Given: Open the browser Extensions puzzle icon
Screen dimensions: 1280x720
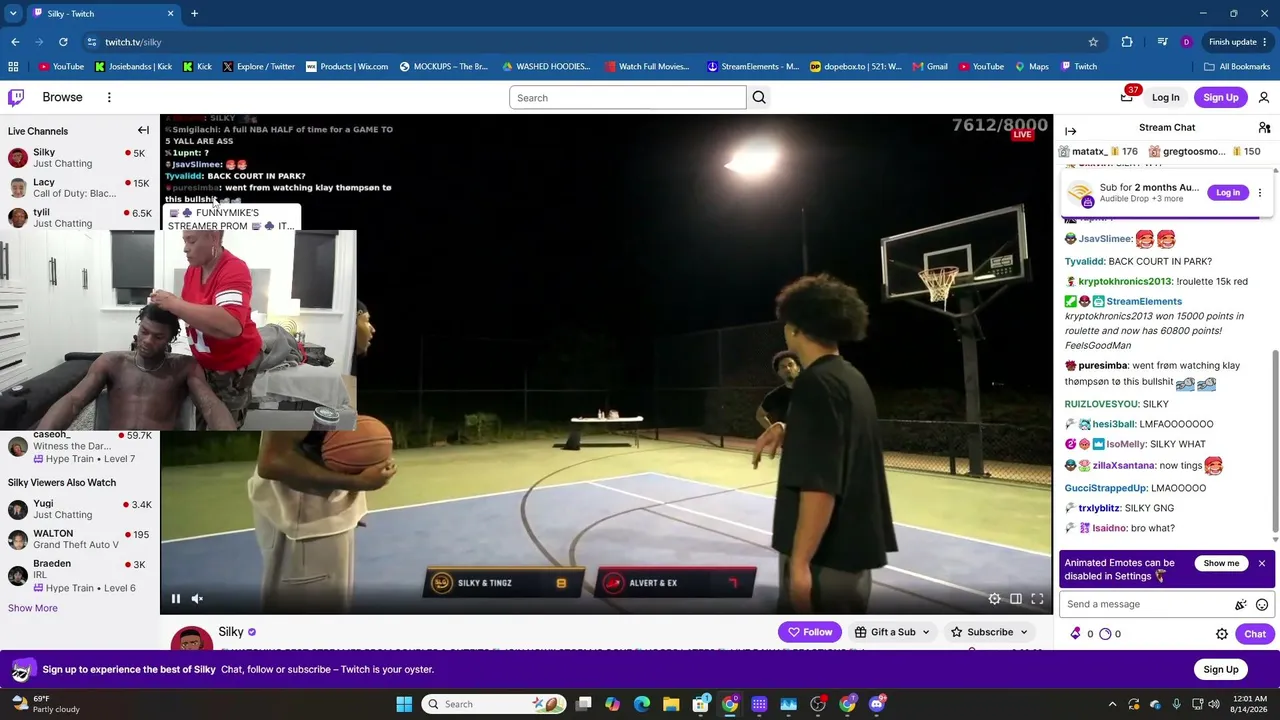Looking at the screenshot, I should coord(1127,42).
